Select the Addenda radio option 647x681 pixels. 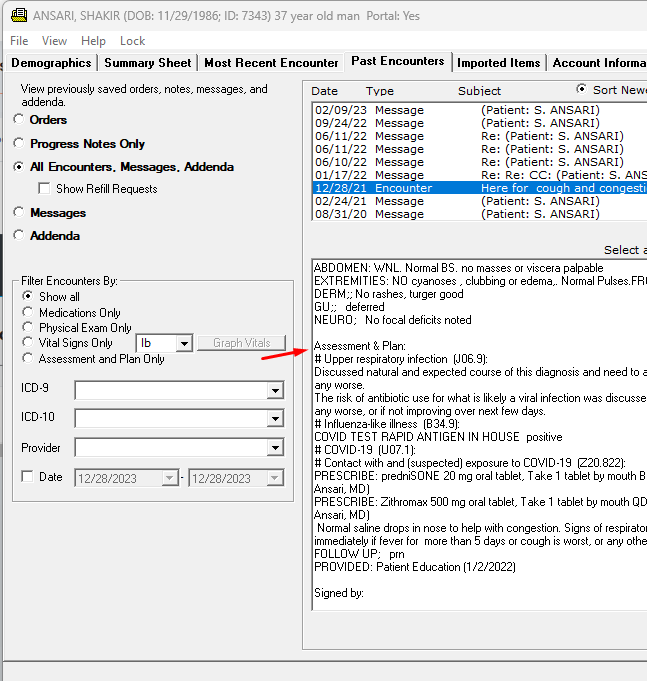(20, 236)
